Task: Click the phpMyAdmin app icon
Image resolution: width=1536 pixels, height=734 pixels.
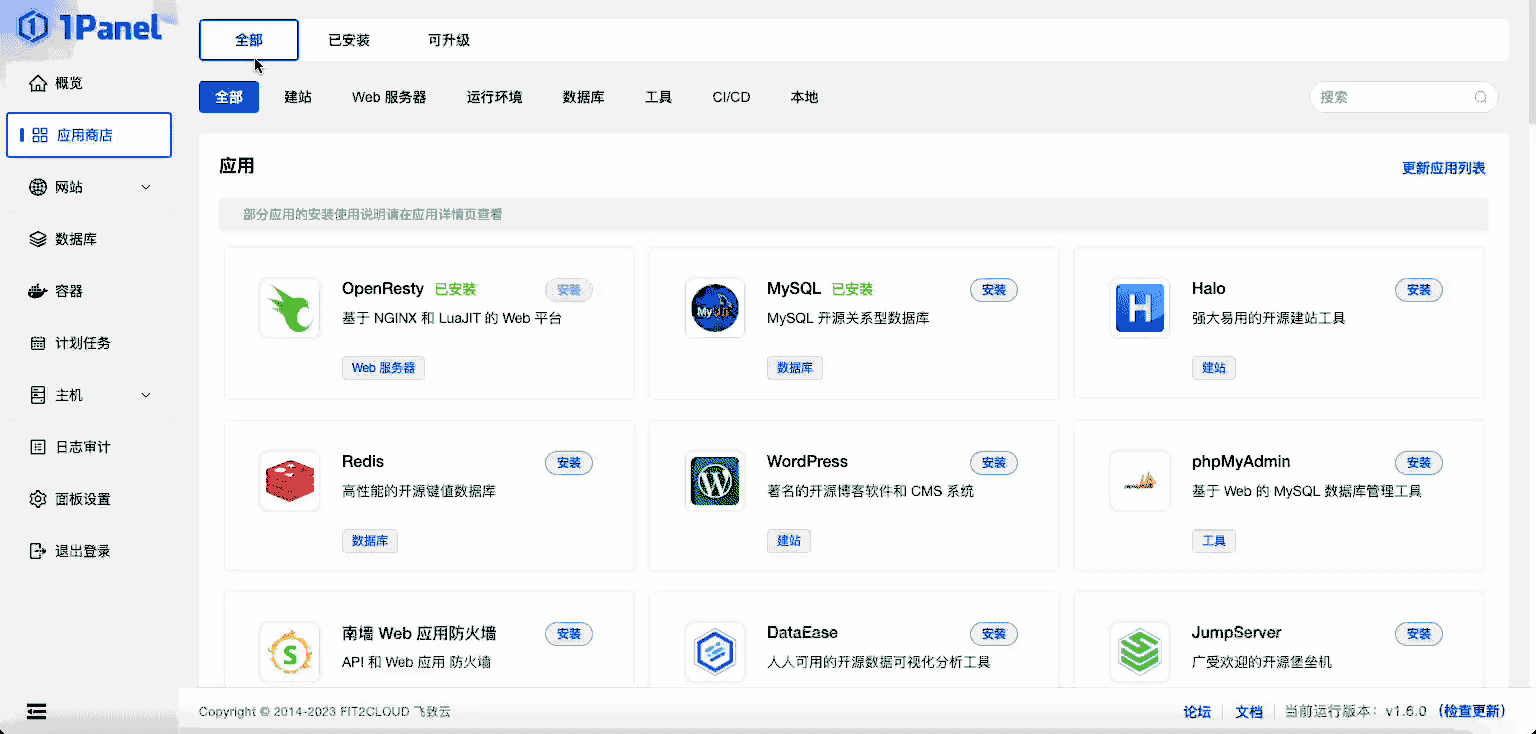Action: click(1139, 481)
